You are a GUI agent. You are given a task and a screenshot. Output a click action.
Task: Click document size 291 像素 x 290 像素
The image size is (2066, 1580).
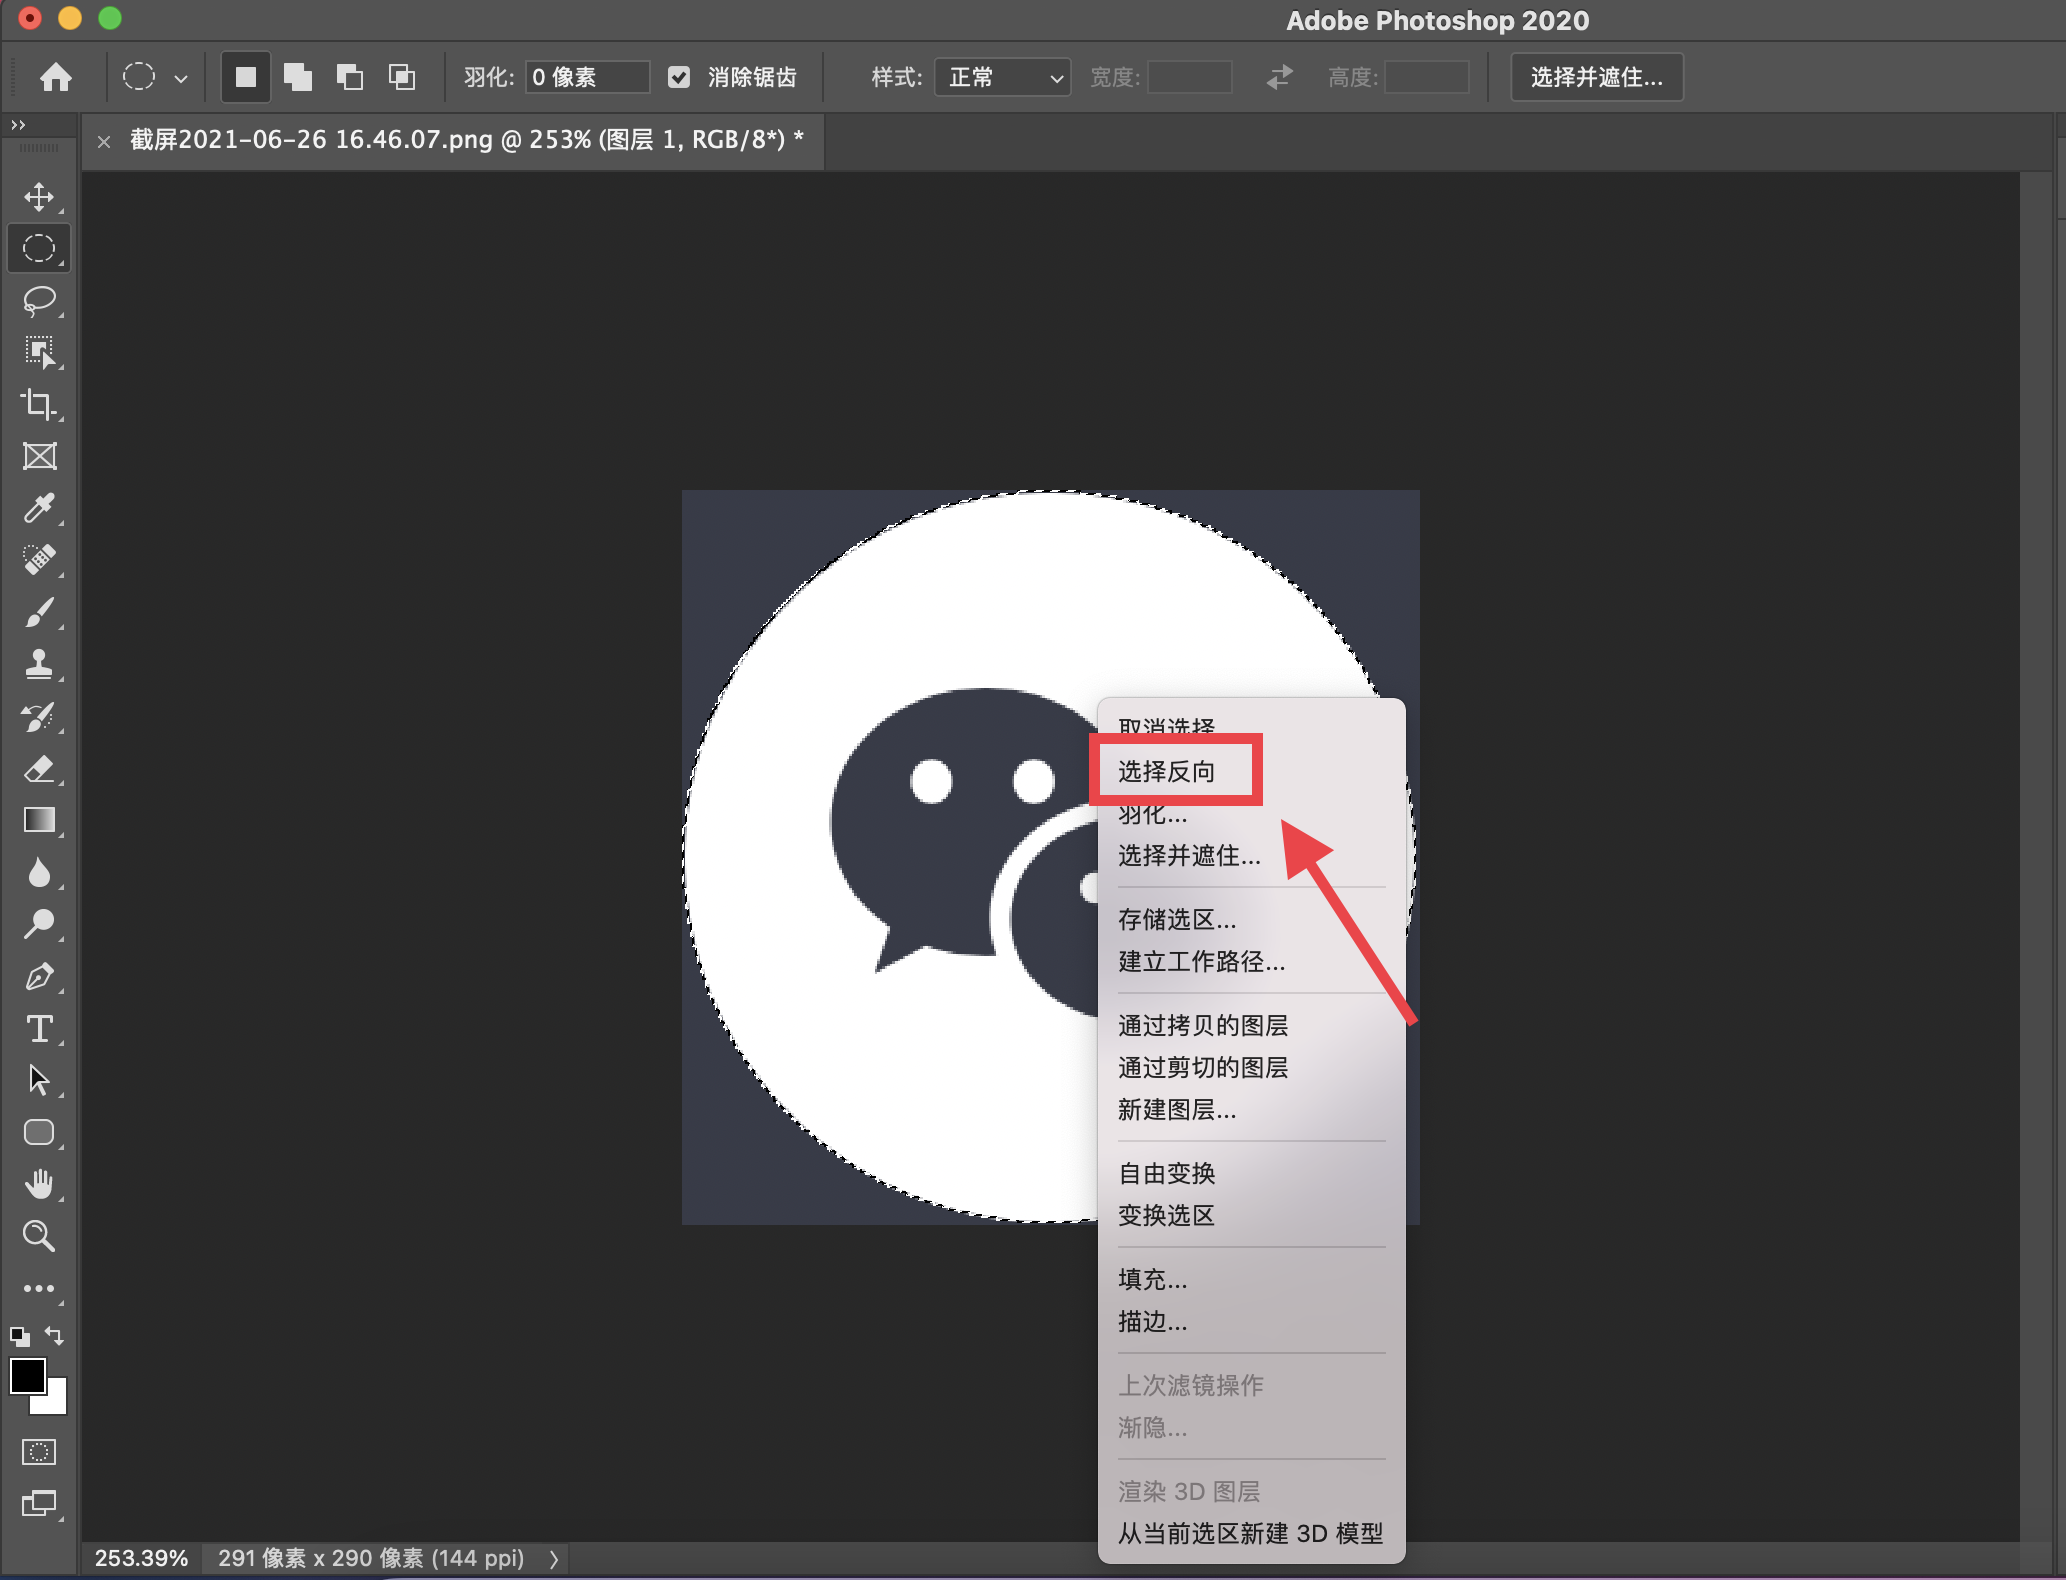click(371, 1558)
